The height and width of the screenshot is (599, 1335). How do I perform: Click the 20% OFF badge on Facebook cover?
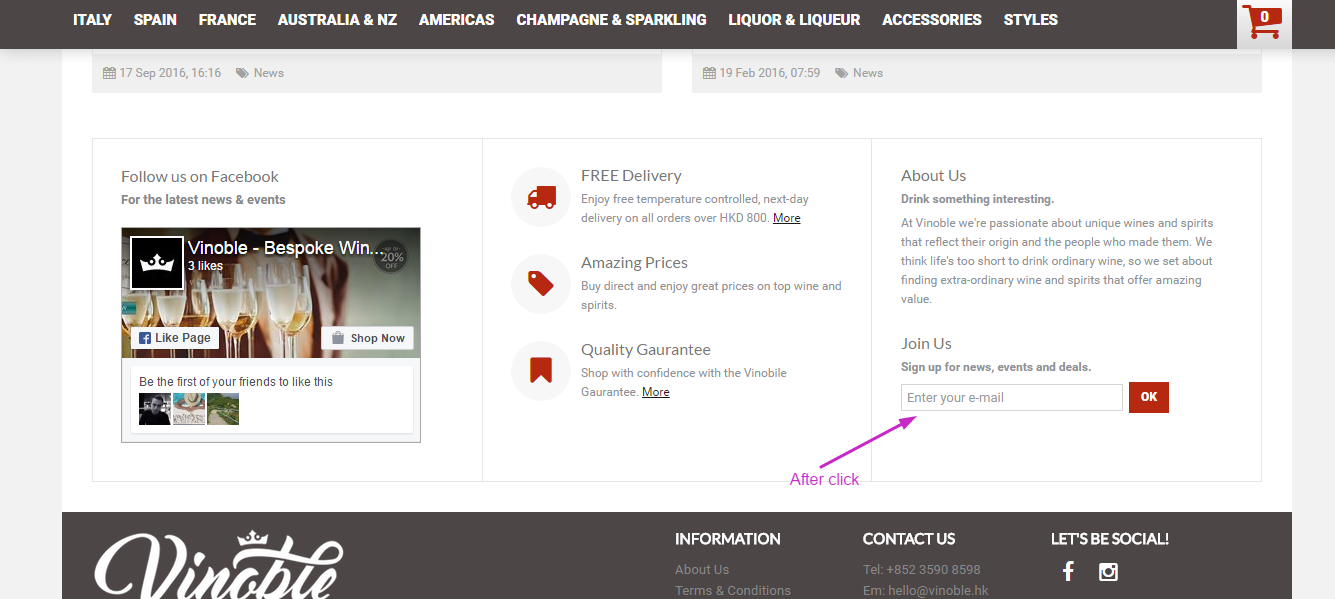tap(392, 256)
